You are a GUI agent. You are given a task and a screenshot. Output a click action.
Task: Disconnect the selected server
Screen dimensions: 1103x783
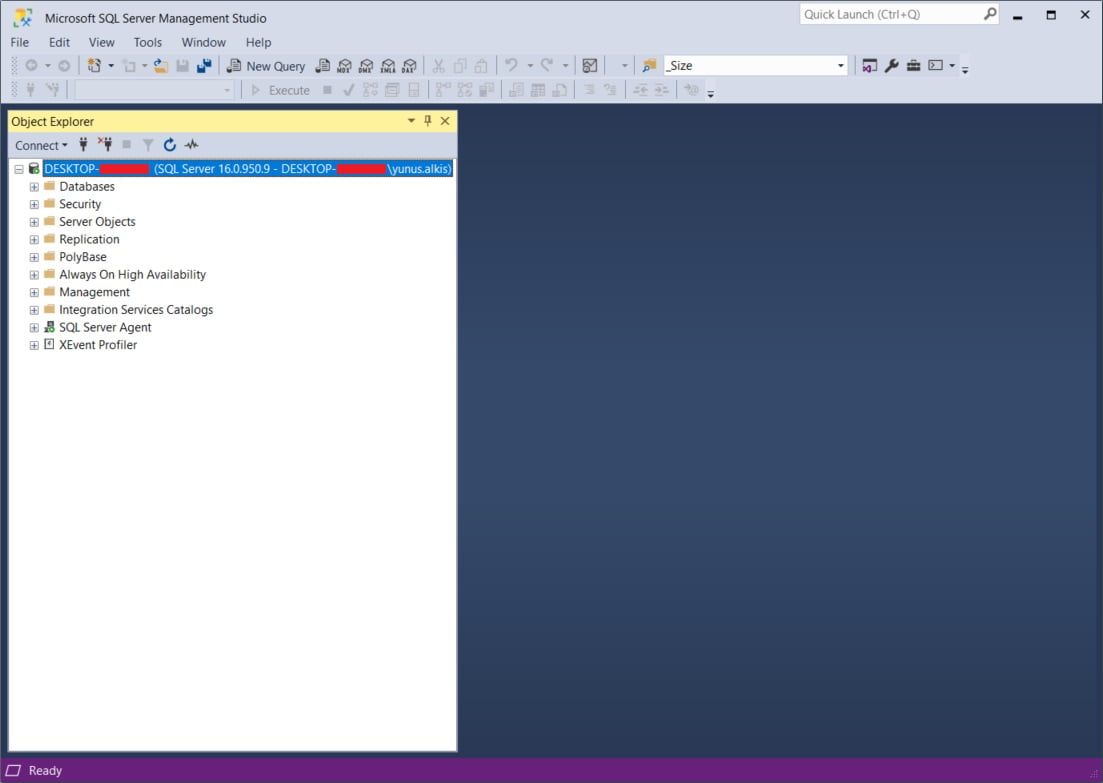(105, 145)
